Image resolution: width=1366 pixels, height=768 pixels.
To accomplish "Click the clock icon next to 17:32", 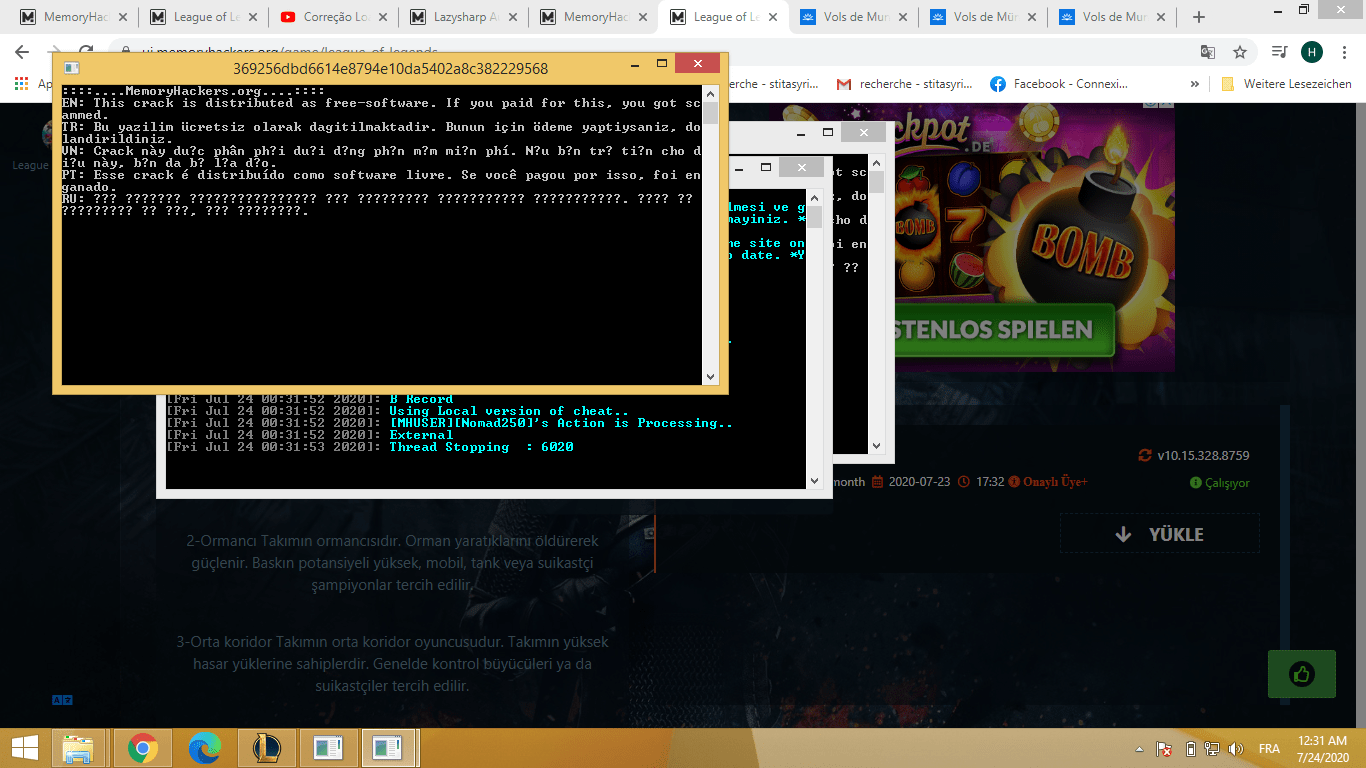I will pyautogui.click(x=964, y=482).
